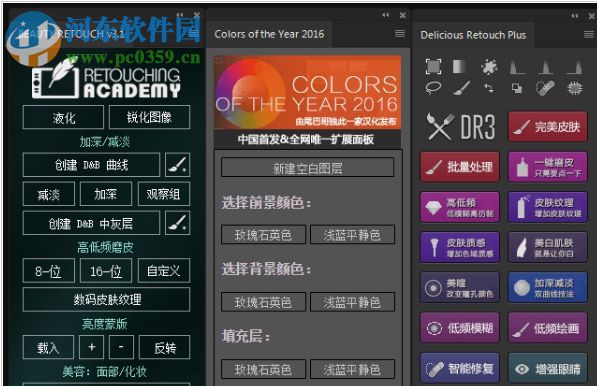
Task: Click the 数码皮肤纹理 button
Action: (x=107, y=300)
